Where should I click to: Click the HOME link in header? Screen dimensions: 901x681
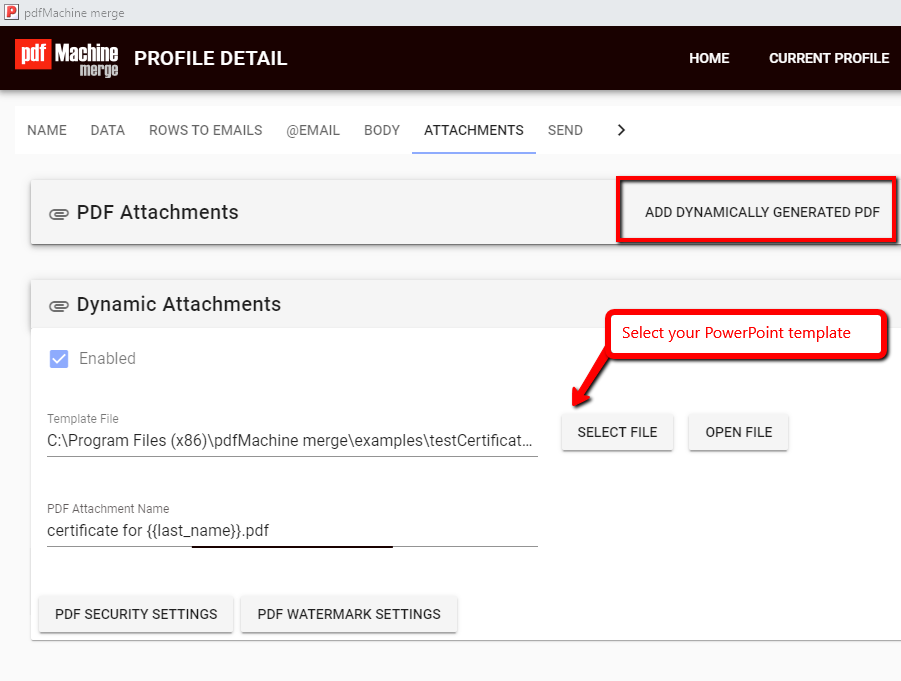coord(709,58)
